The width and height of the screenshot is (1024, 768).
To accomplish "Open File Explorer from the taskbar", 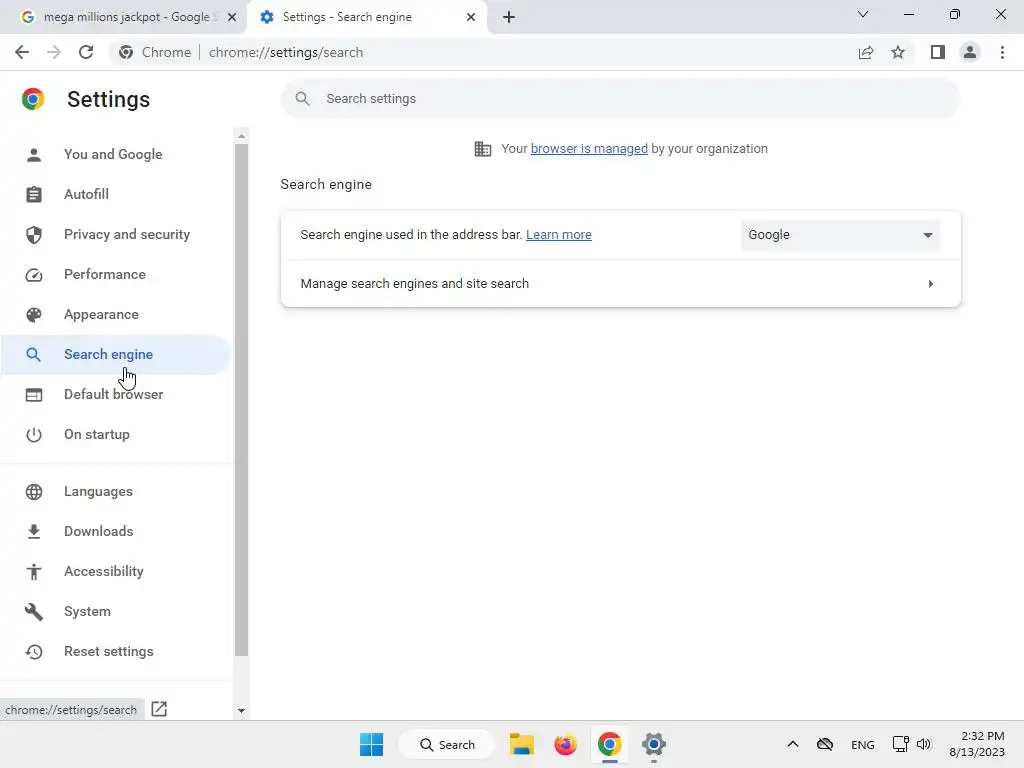I will point(522,744).
